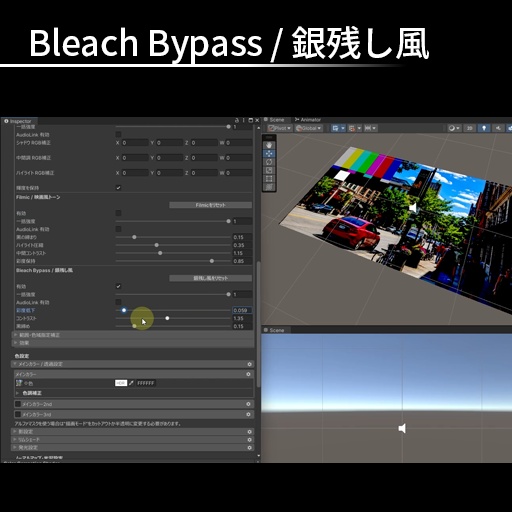This screenshot has height=512, width=512.
Task: Click シャドウ RGB補正 X value field
Action: click(135, 143)
